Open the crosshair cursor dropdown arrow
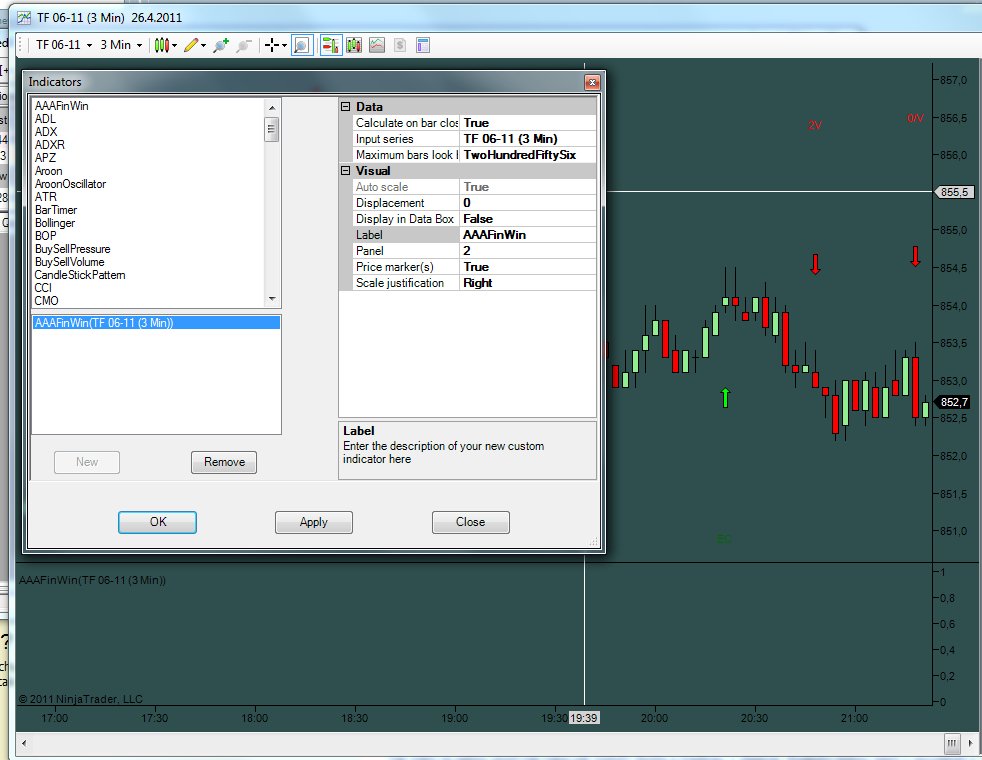Viewport: 982px width, 760px height. point(284,46)
